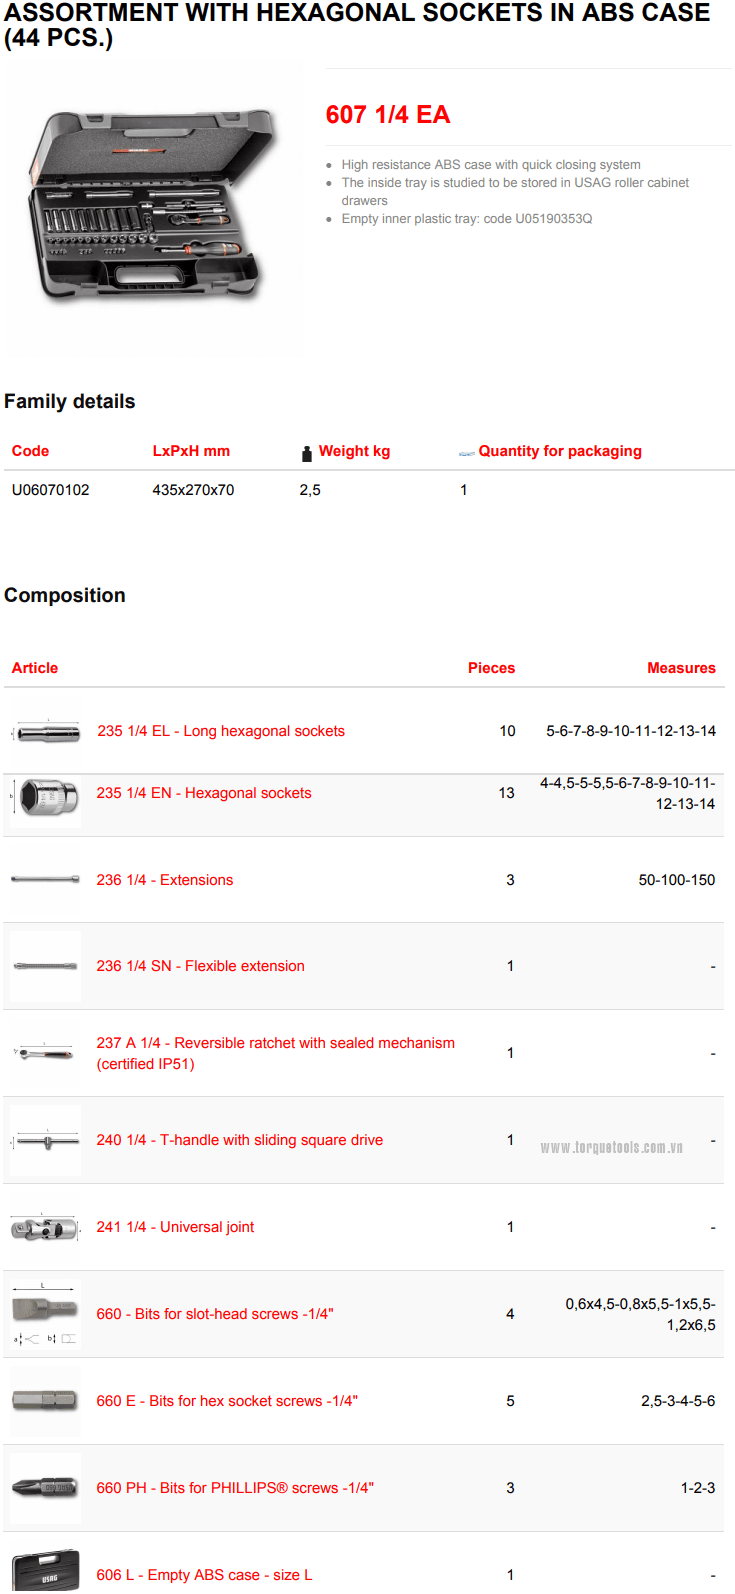735x1594 pixels.
Task: Click the weight icon beside Weight kg
Action: click(x=307, y=453)
